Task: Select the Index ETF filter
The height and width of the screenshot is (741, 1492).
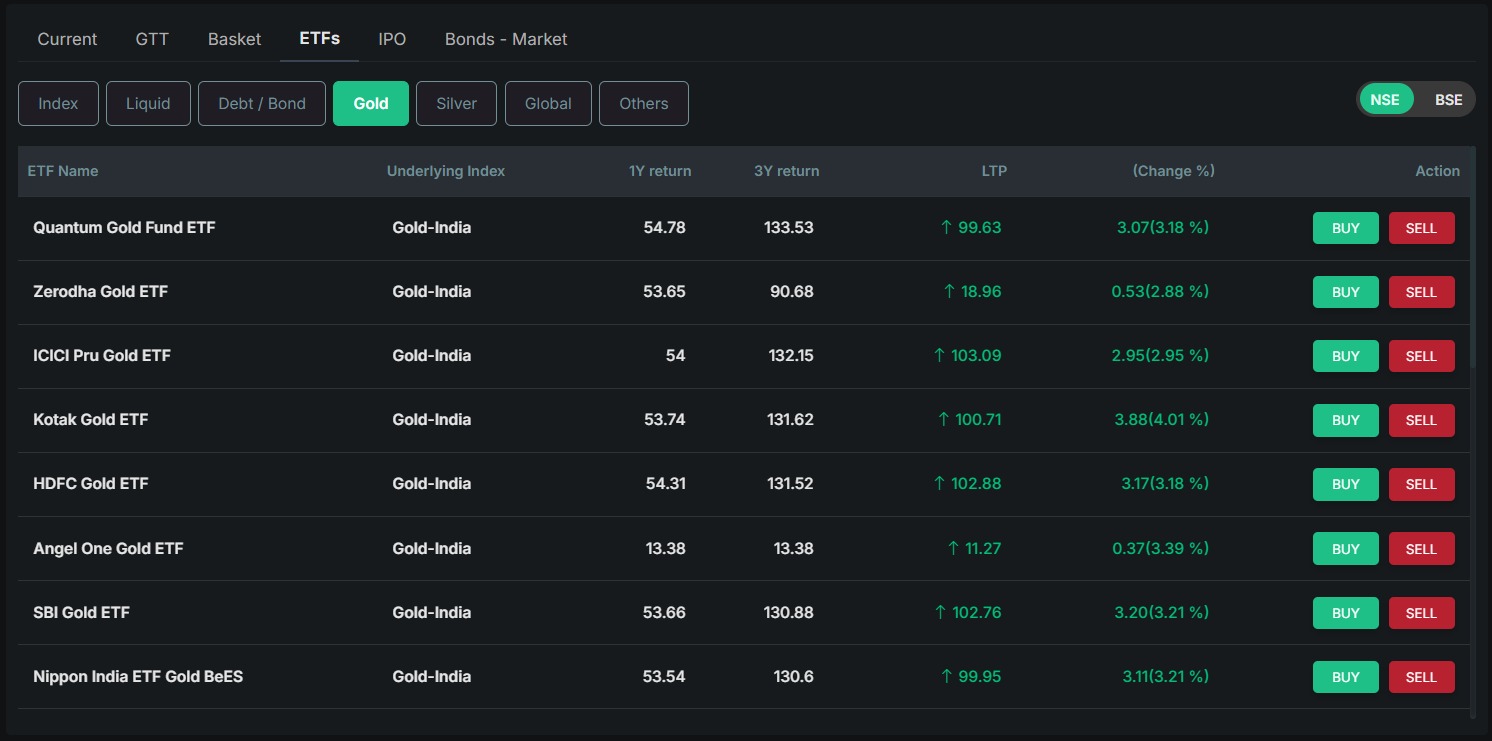Action: [58, 103]
